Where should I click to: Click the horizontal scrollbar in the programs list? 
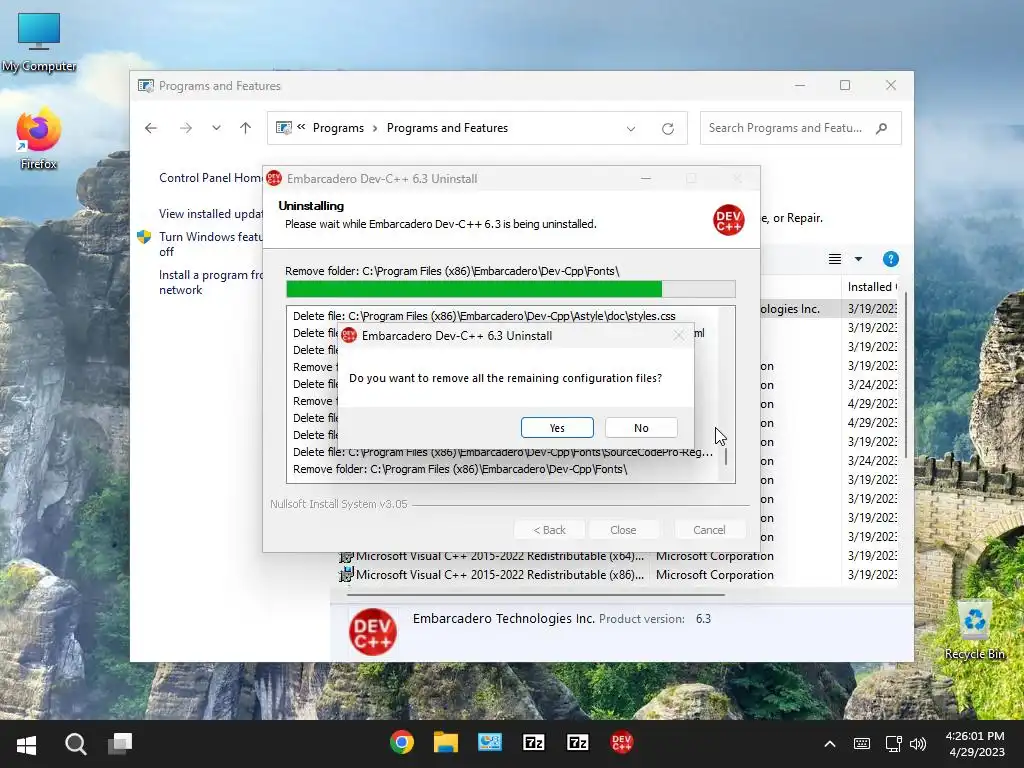tap(535, 595)
